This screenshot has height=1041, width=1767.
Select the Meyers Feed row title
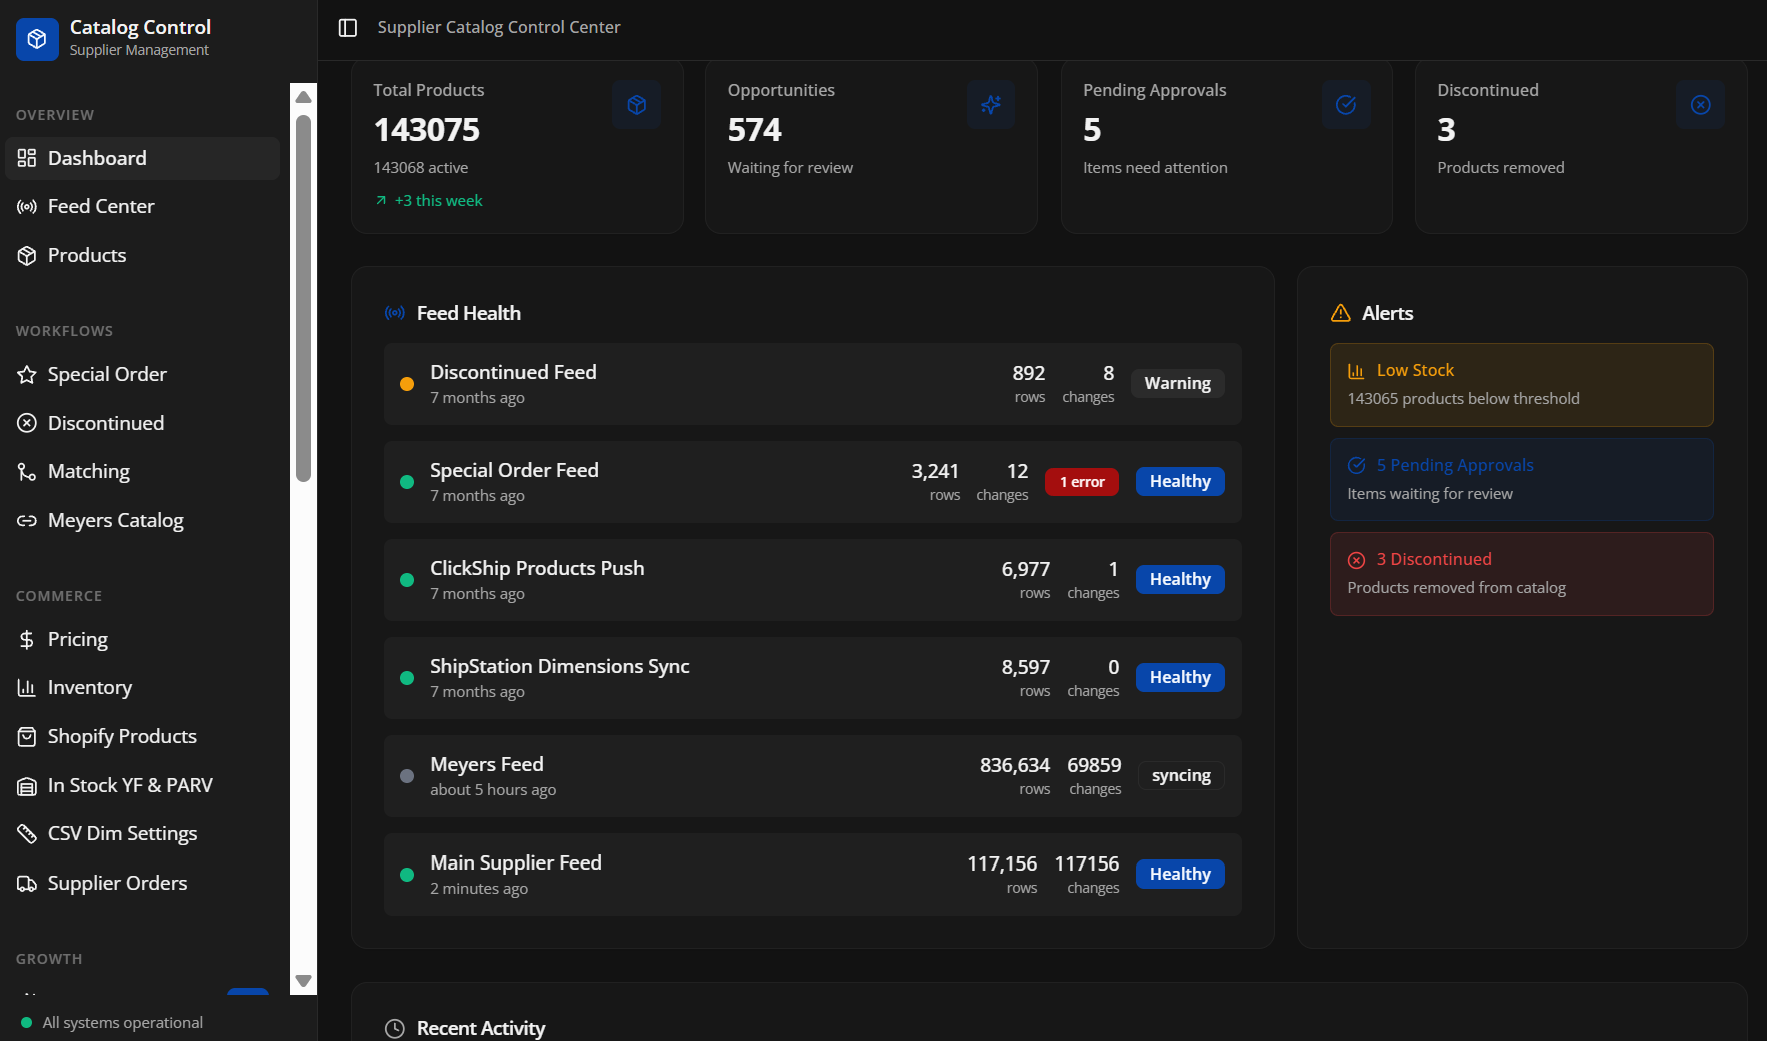pos(487,765)
